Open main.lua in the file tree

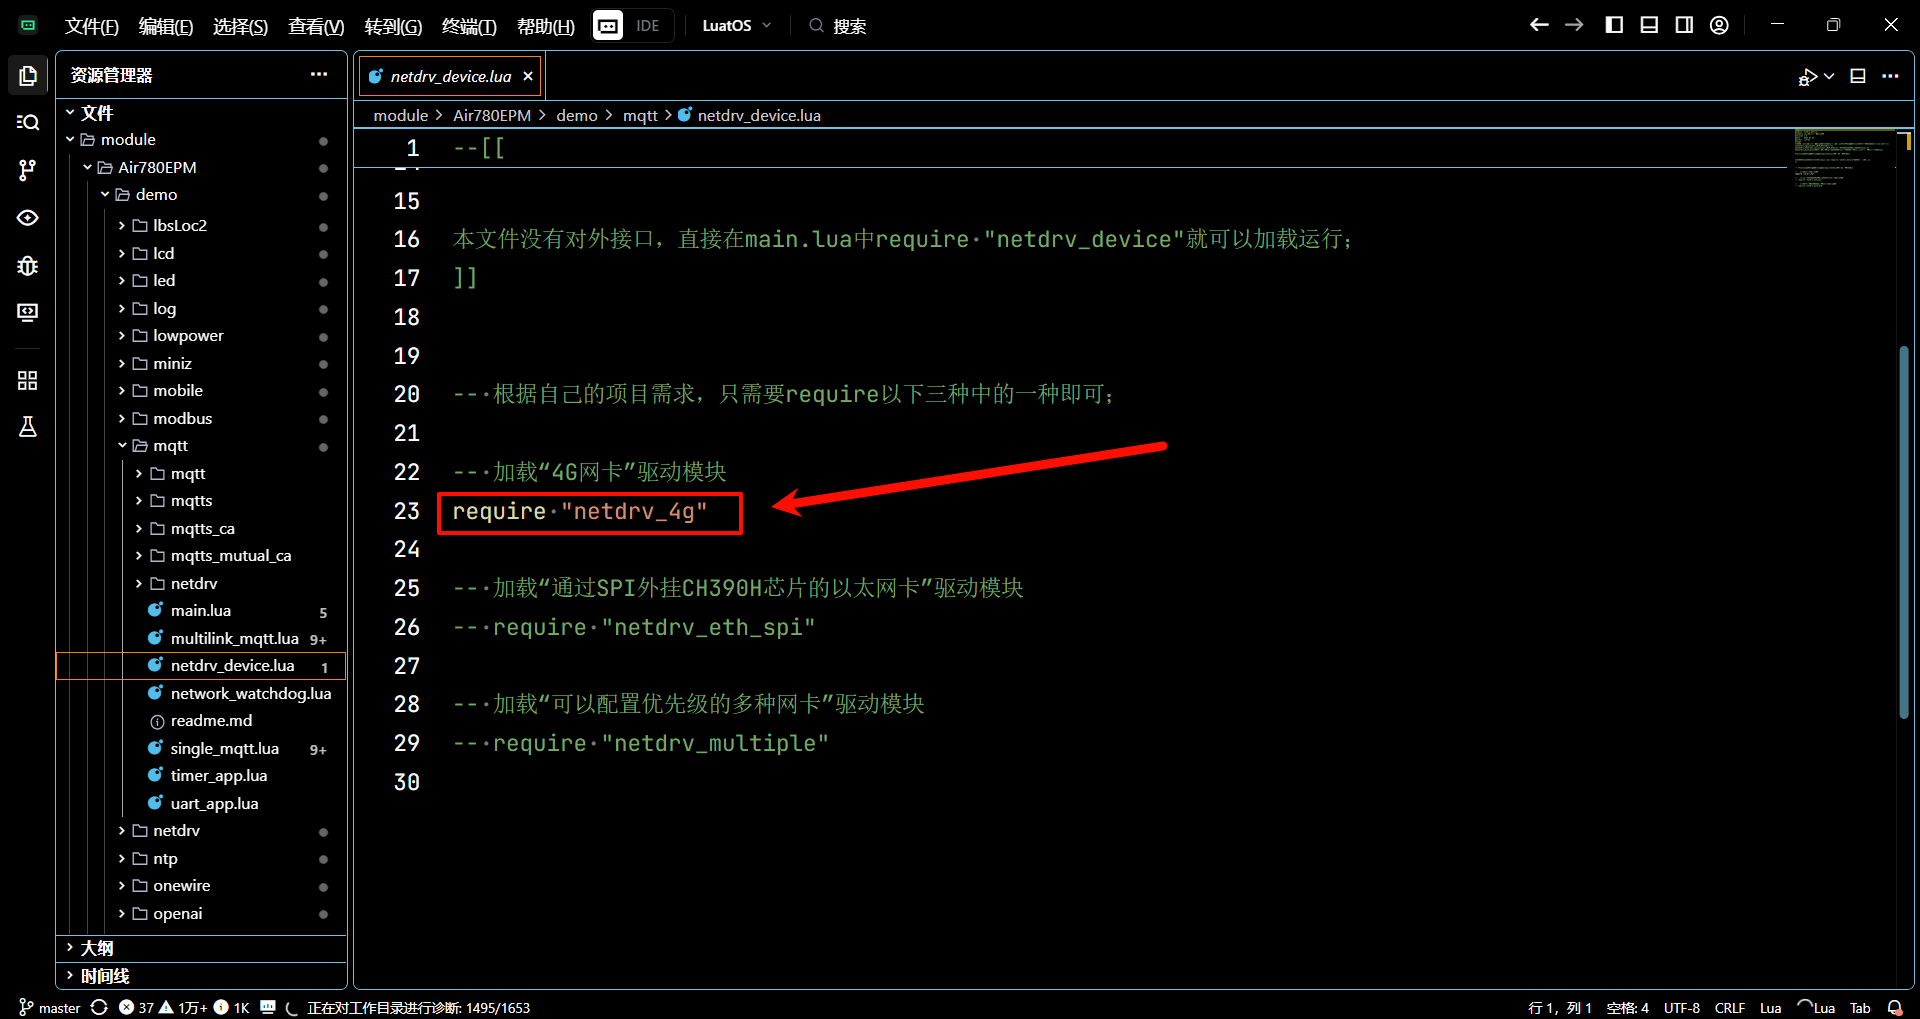pyautogui.click(x=201, y=611)
